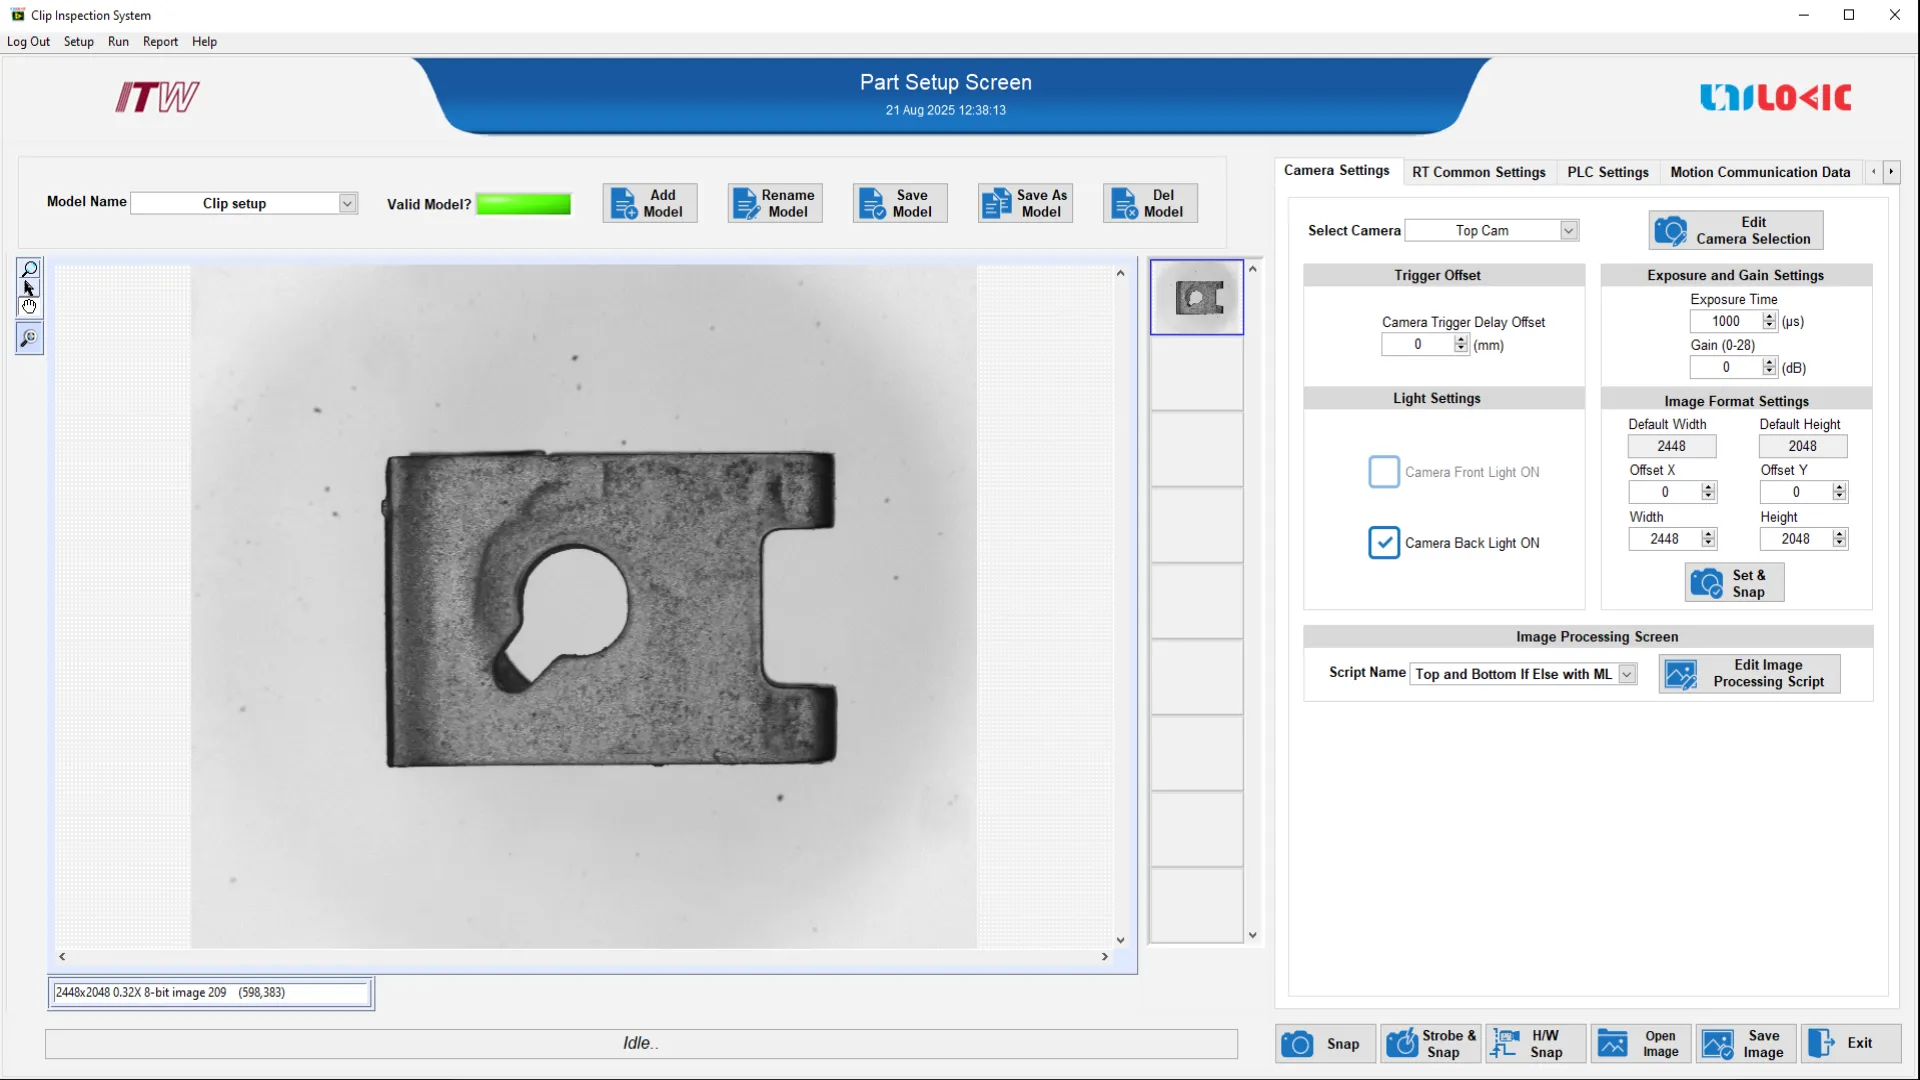The image size is (1920, 1080).
Task: Click the Snap camera icon at the bottom
Action: coord(1323,1043)
